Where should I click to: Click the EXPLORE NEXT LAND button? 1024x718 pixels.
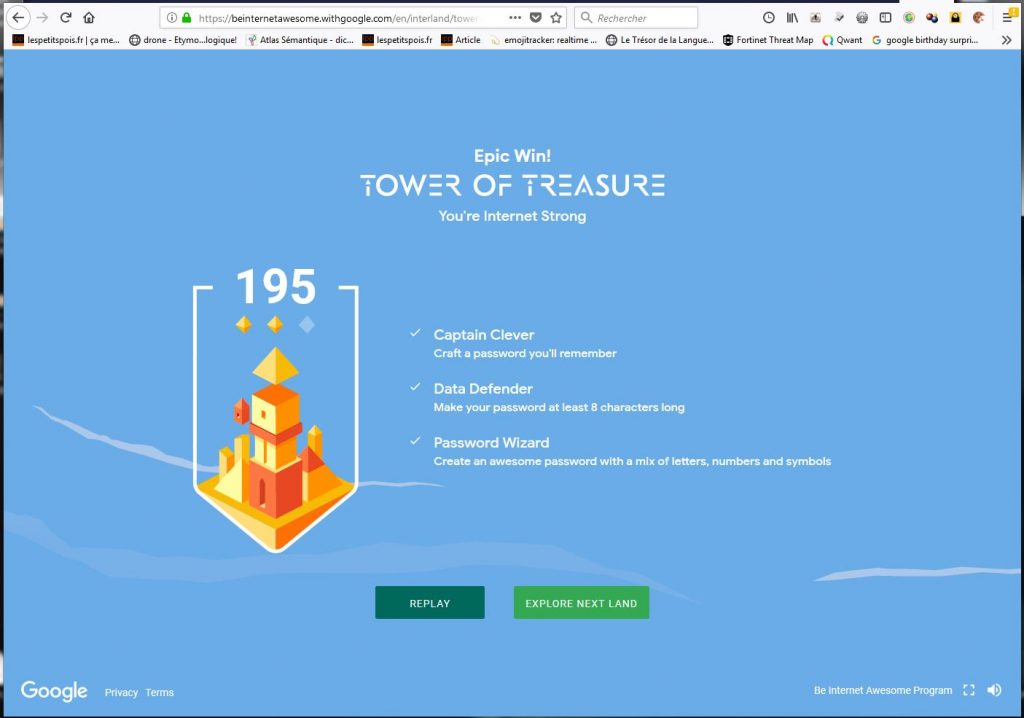(x=581, y=603)
